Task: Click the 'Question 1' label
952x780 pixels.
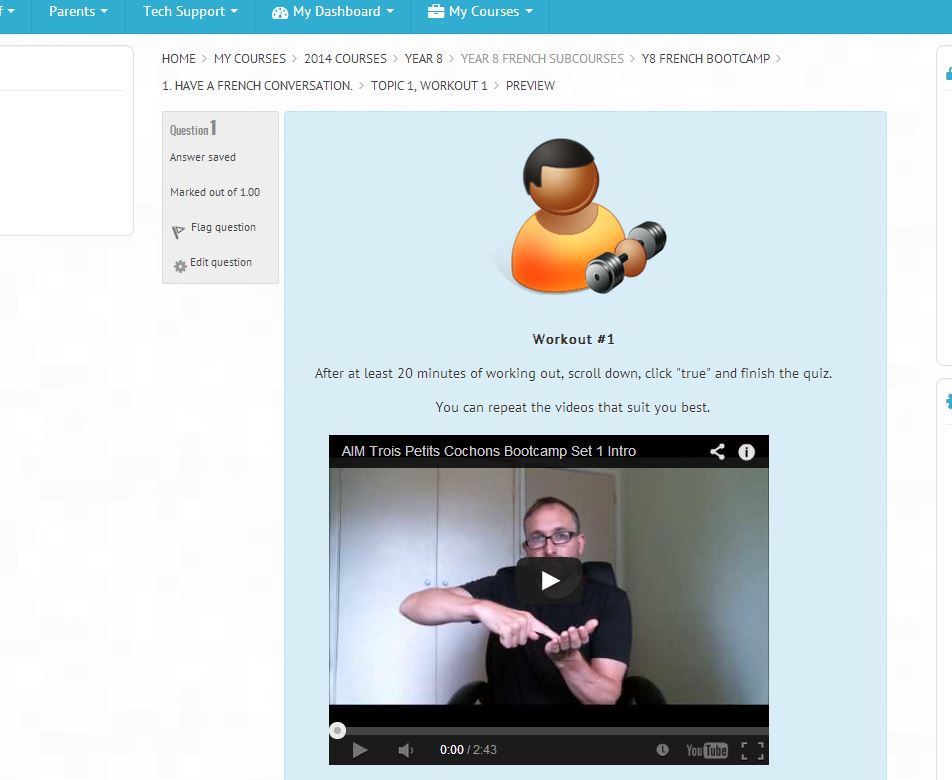Action: click(193, 129)
